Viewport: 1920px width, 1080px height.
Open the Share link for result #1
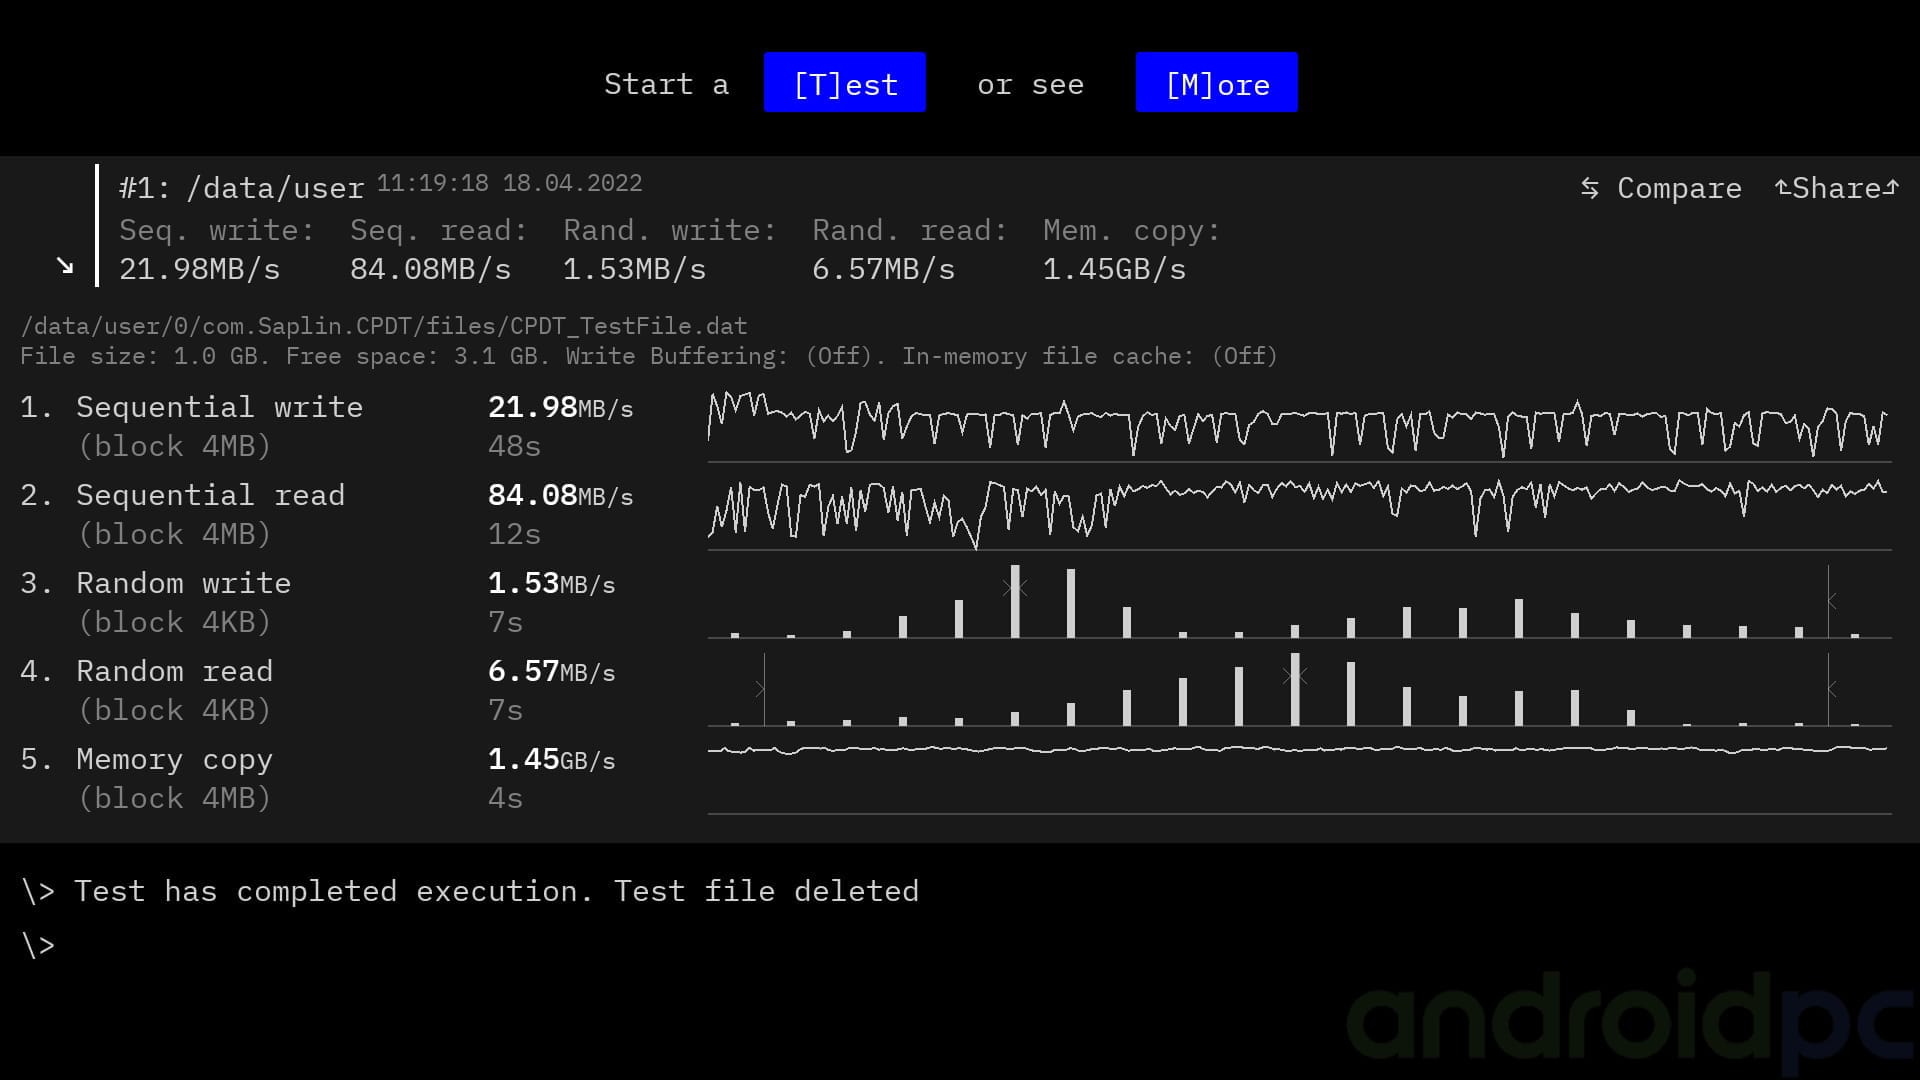point(1836,188)
